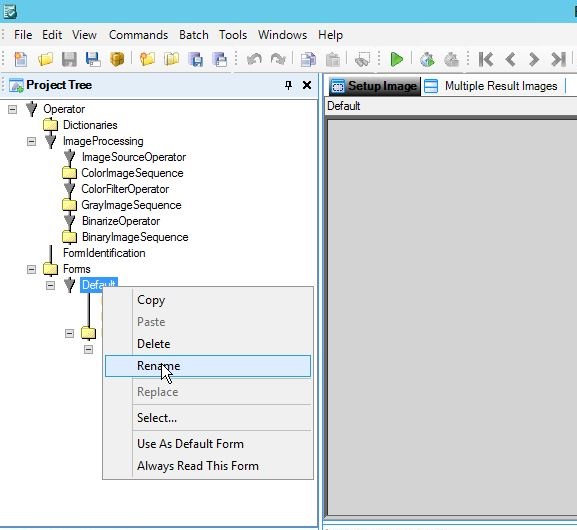Collapse the Operator root node
Image resolution: width=577 pixels, height=530 pixels.
(13, 109)
